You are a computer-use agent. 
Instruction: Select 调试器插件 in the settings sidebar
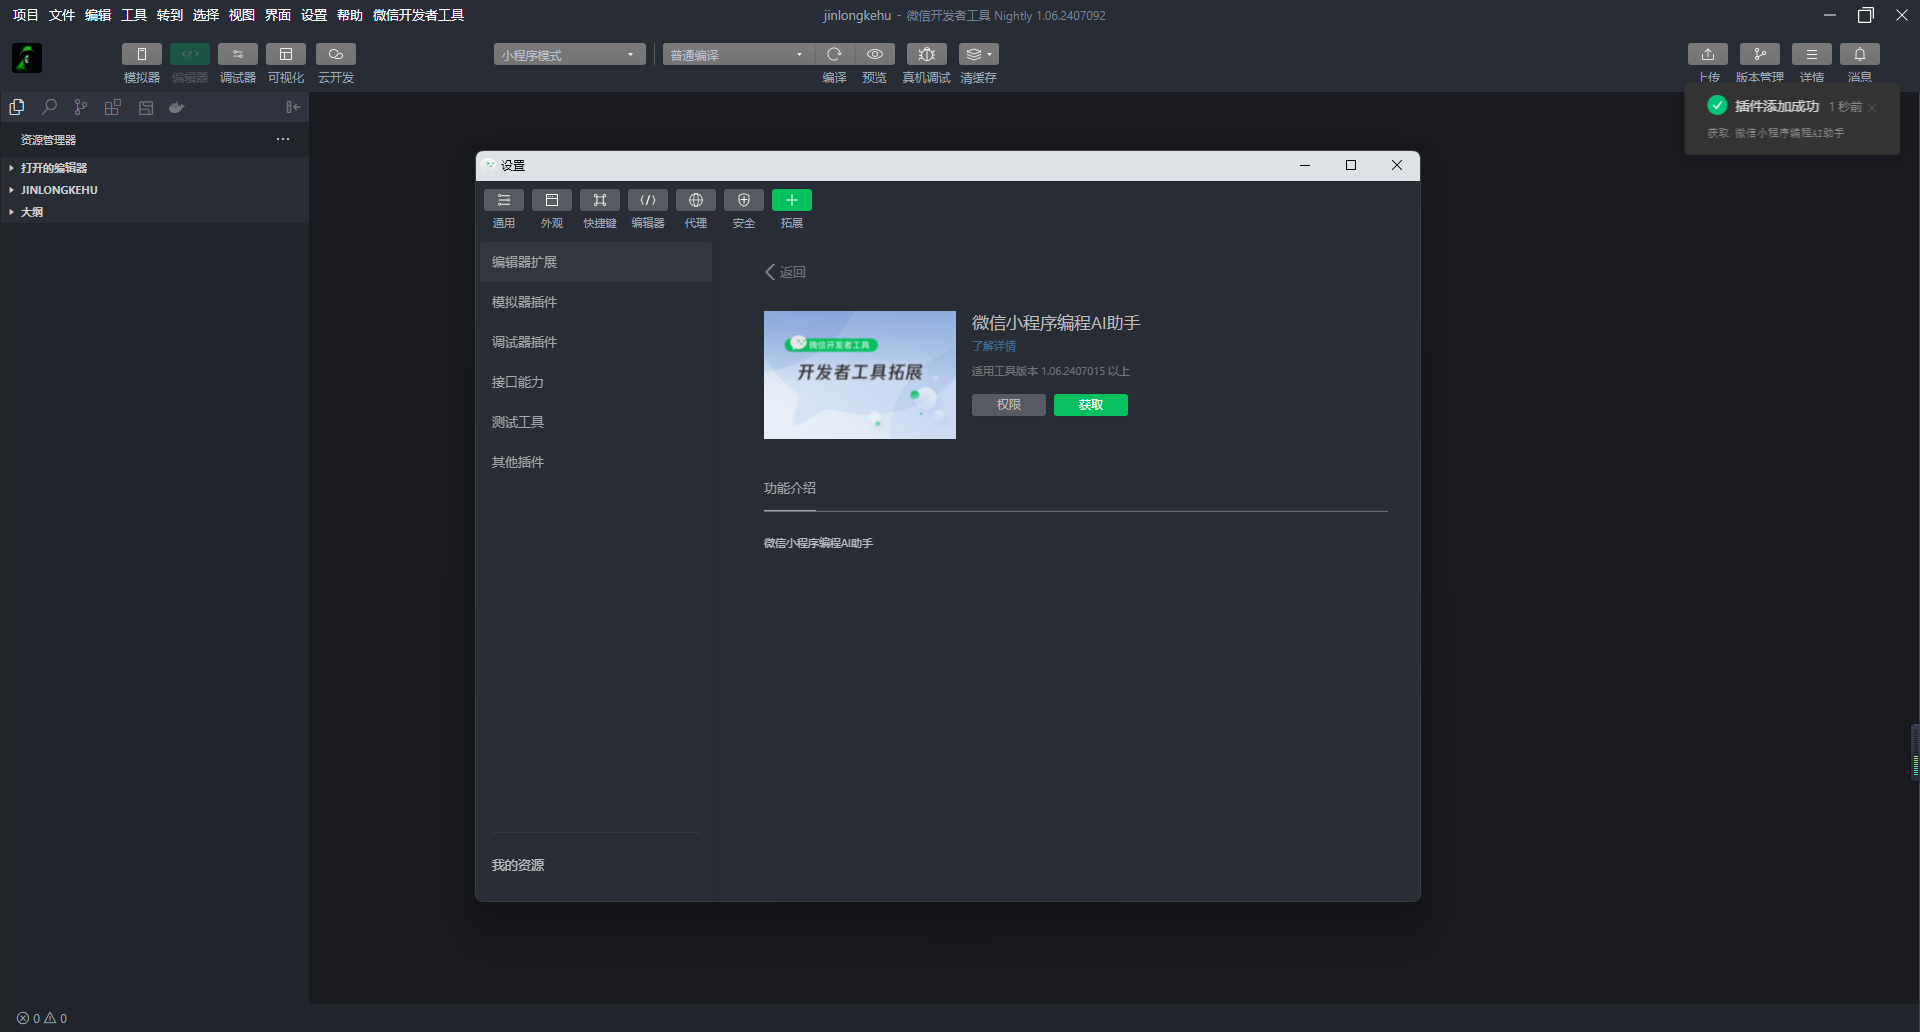tap(596, 342)
